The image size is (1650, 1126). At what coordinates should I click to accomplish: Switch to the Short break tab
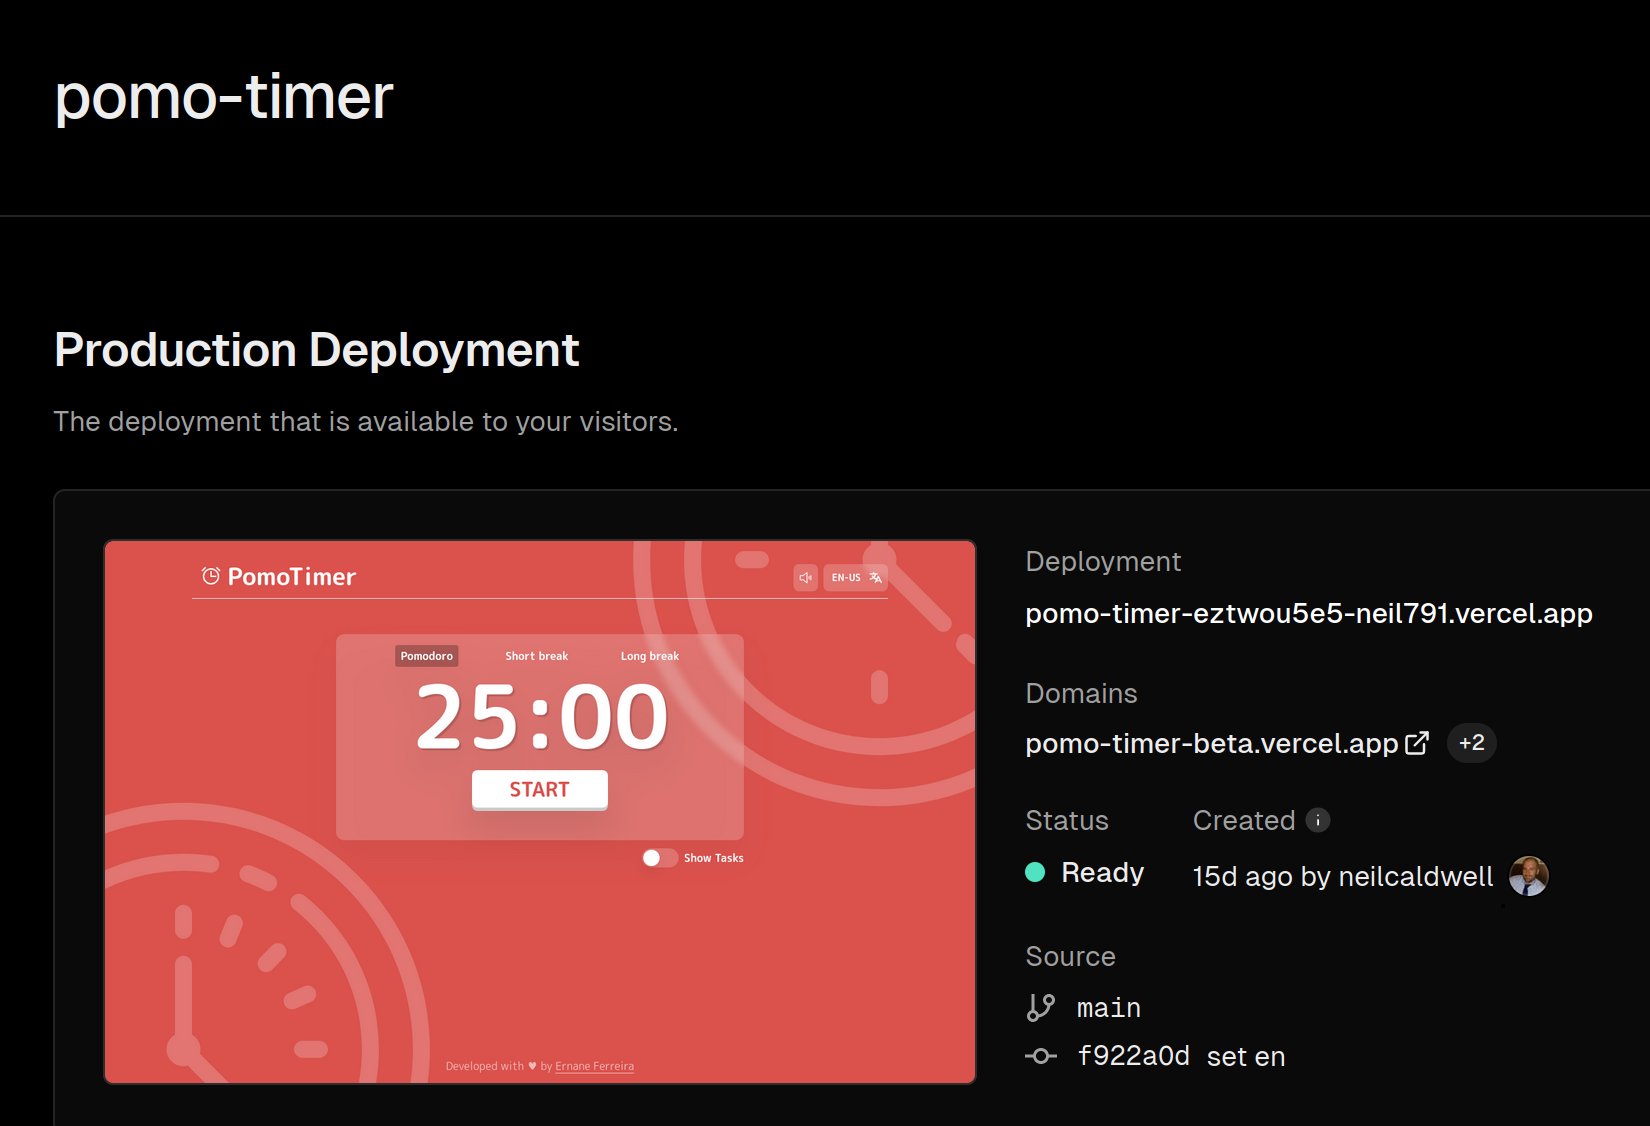[x=536, y=656]
